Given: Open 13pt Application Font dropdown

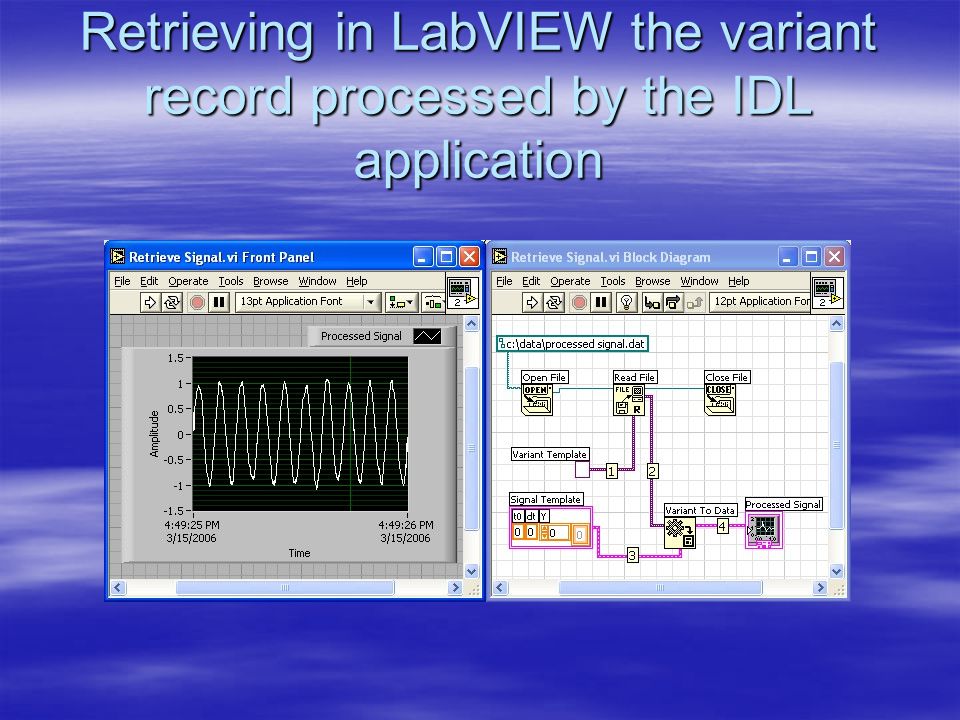Looking at the screenshot, I should click(x=307, y=301).
